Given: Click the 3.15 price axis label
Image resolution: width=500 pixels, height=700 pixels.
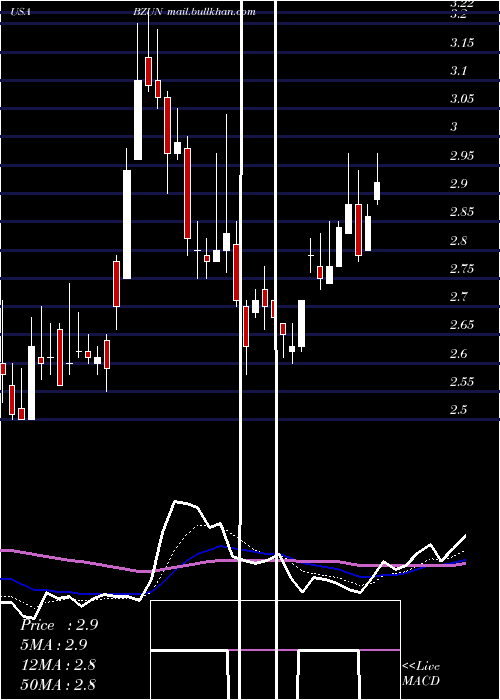Looking at the screenshot, I should point(462,43).
